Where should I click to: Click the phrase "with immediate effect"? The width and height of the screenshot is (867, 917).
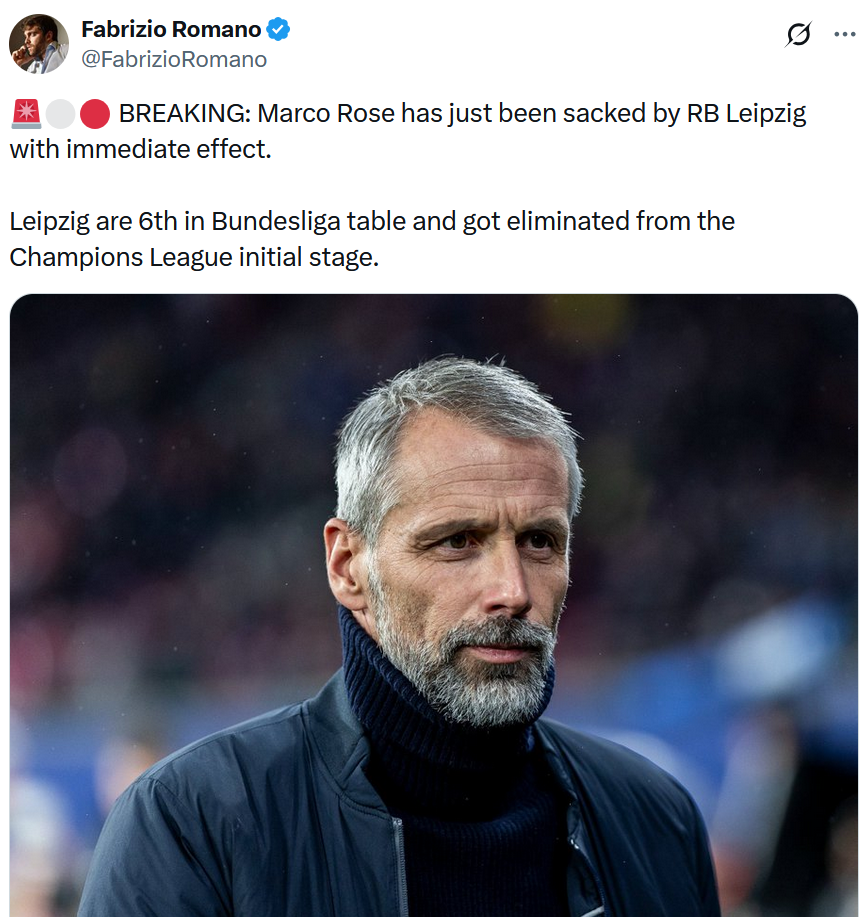(x=140, y=150)
